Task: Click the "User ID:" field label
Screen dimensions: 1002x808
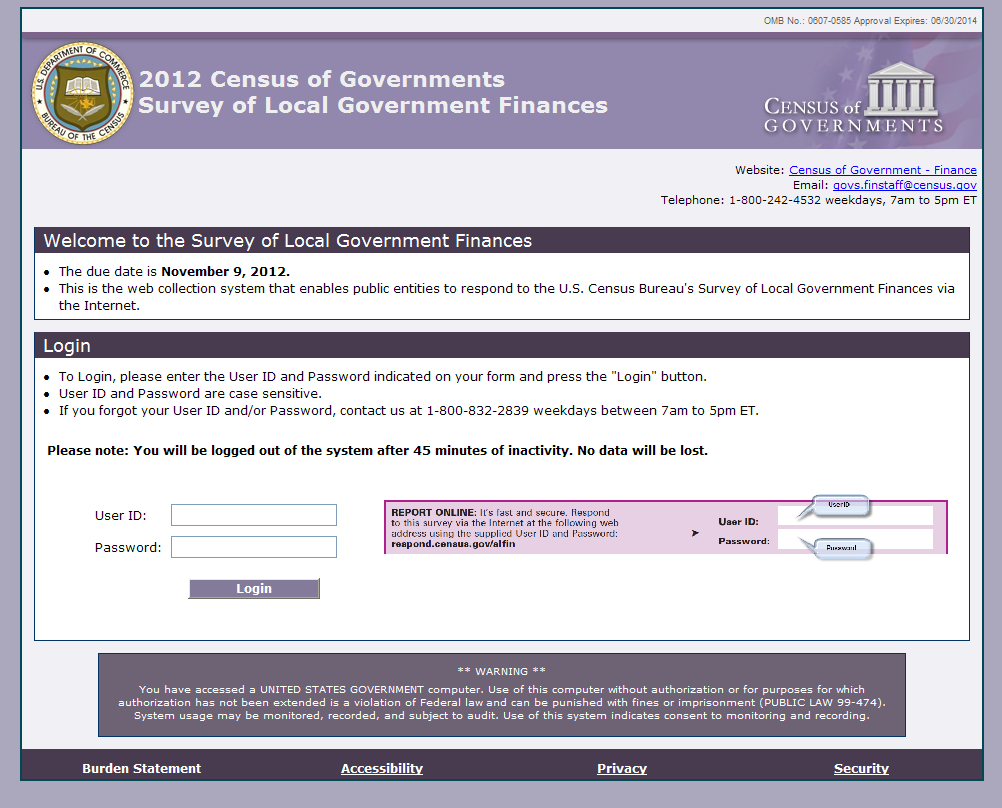Action: [121, 516]
